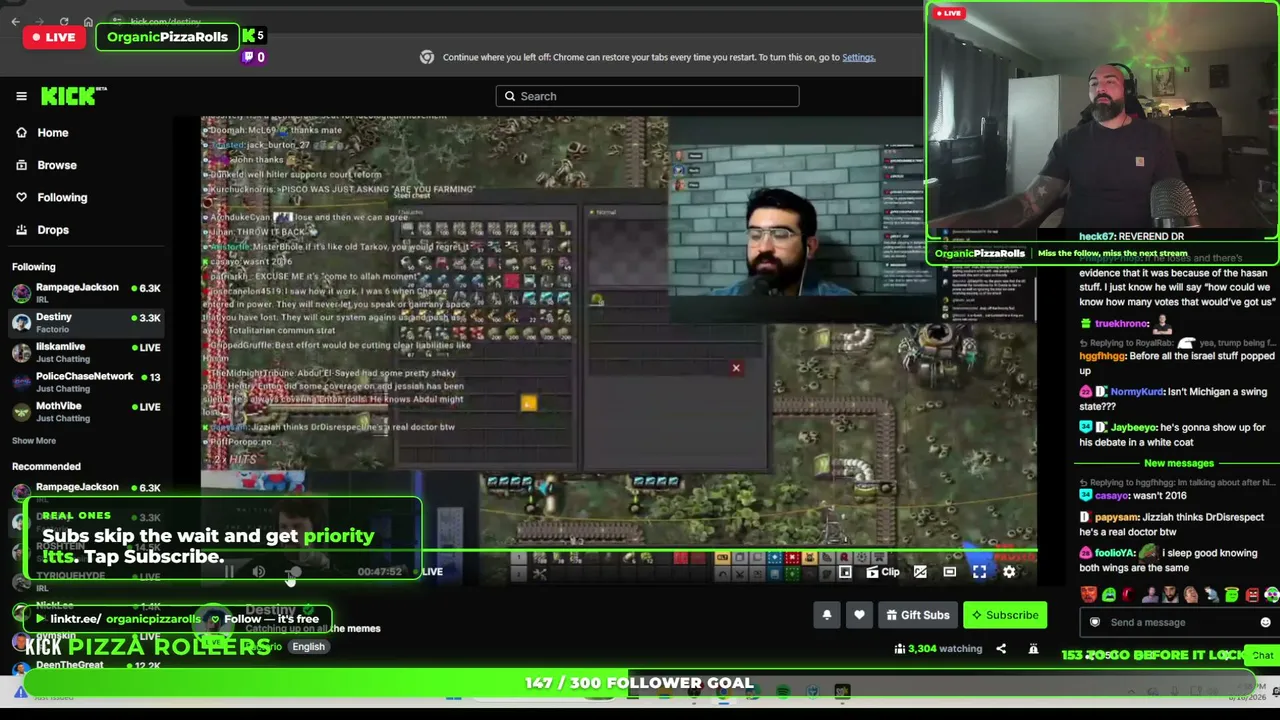Mute the stream with the volume icon
This screenshot has width=1280, height=720.
(259, 572)
